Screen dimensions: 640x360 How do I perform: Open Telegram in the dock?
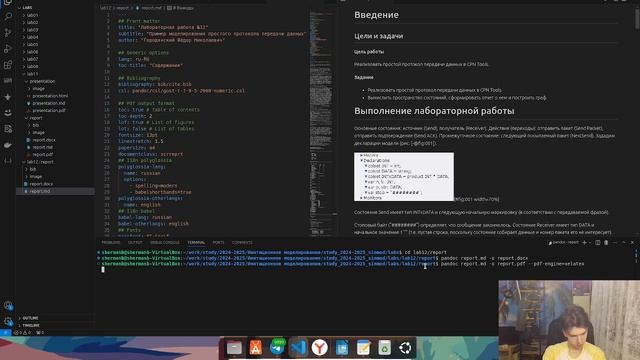coord(277,348)
